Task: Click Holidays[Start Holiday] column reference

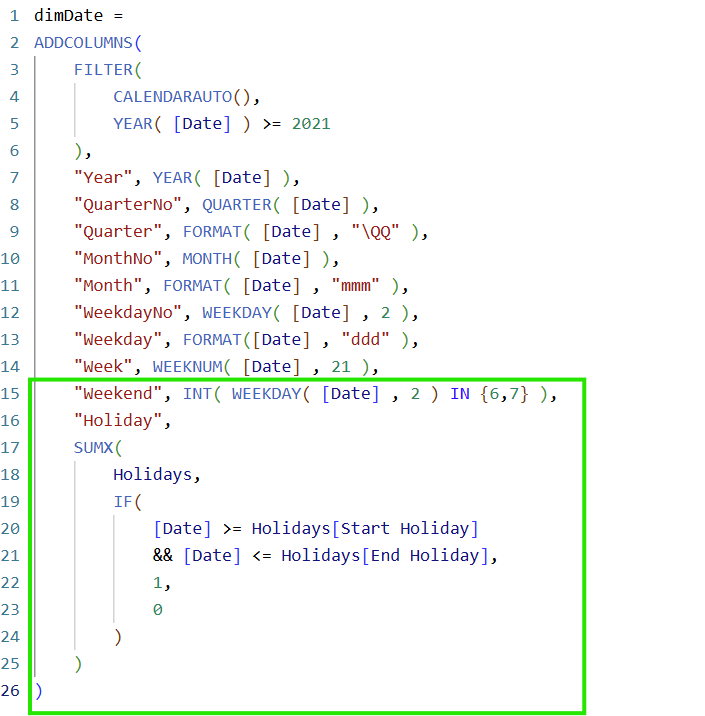Action: click(x=365, y=529)
